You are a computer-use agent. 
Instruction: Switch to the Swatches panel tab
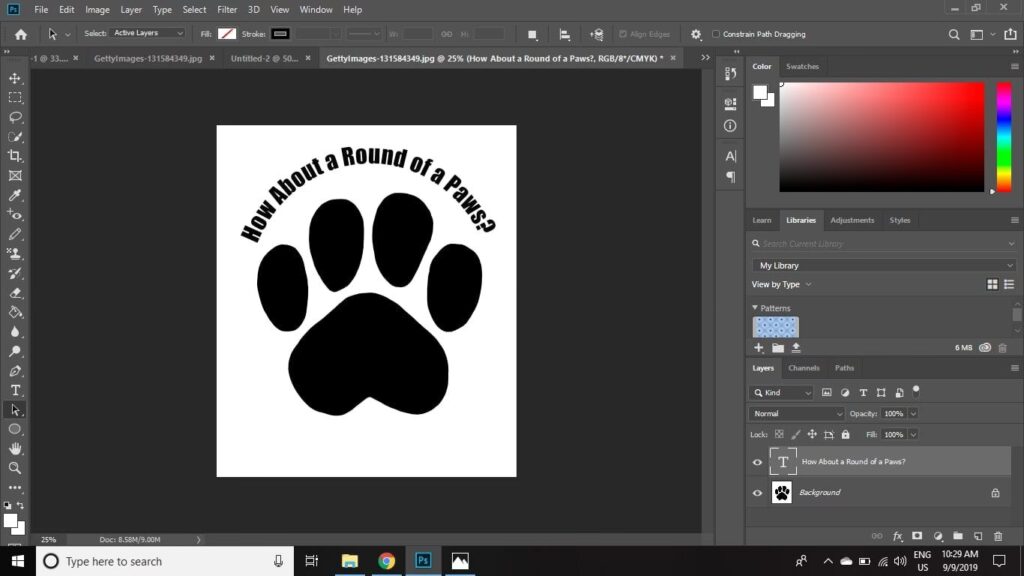coord(802,67)
